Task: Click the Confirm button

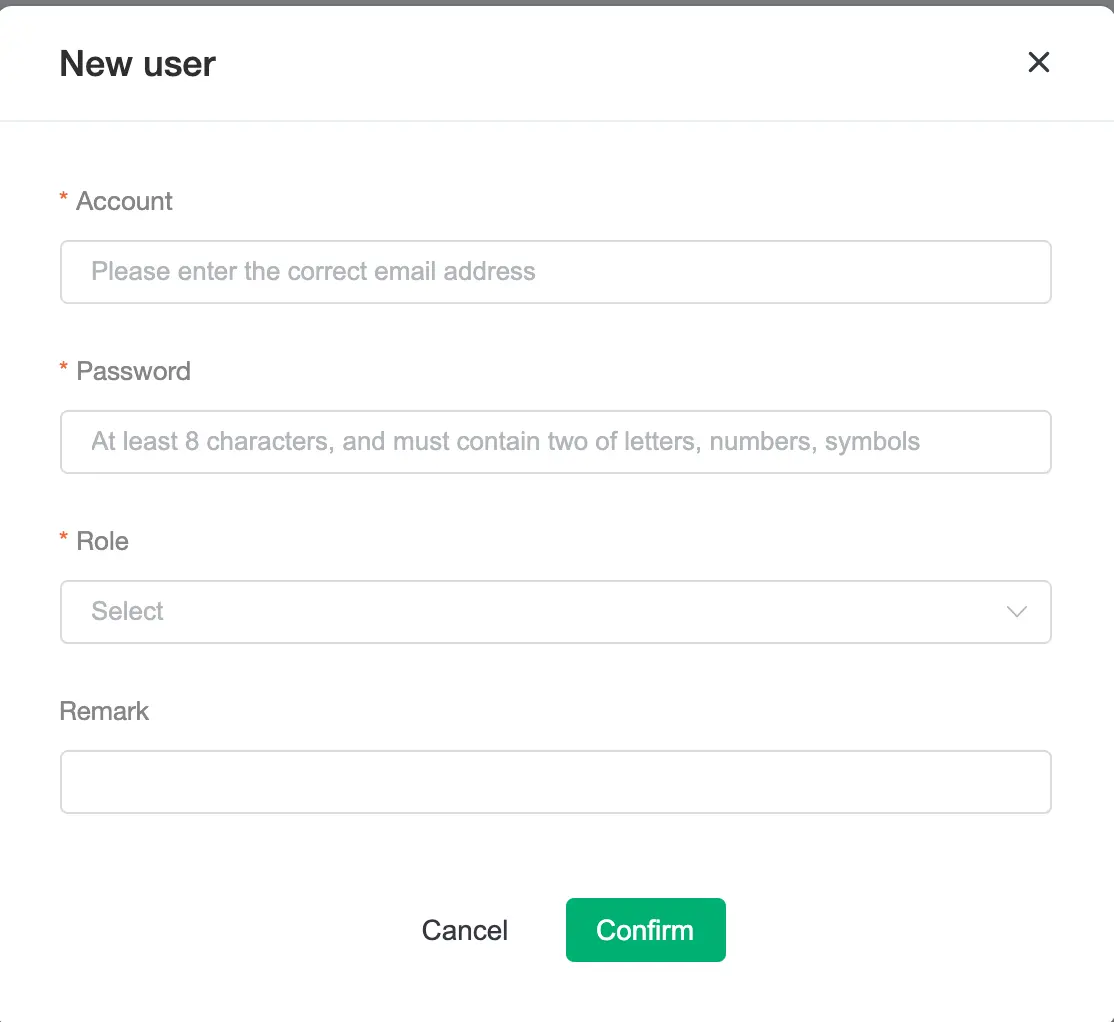Action: [645, 930]
